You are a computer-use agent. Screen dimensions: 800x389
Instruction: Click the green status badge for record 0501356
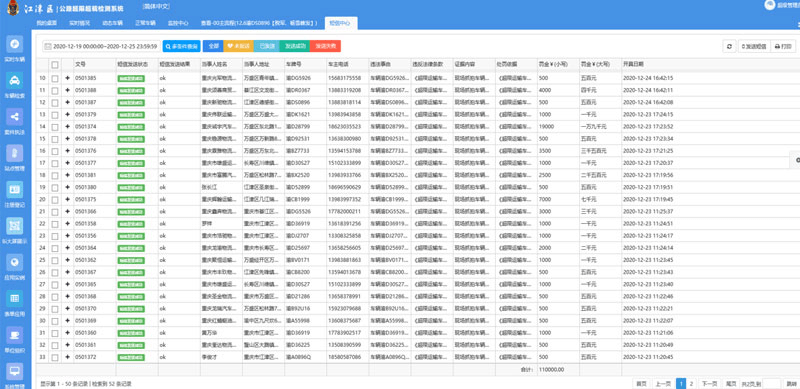(131, 236)
